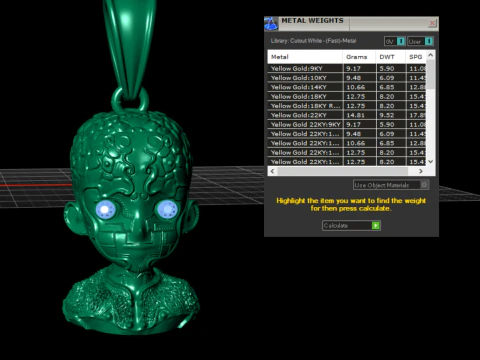Screen dimensions: 480x360
Task: Click DWT value 5.90 in Yellow Gold:9KY row
Action: tap(390, 68)
